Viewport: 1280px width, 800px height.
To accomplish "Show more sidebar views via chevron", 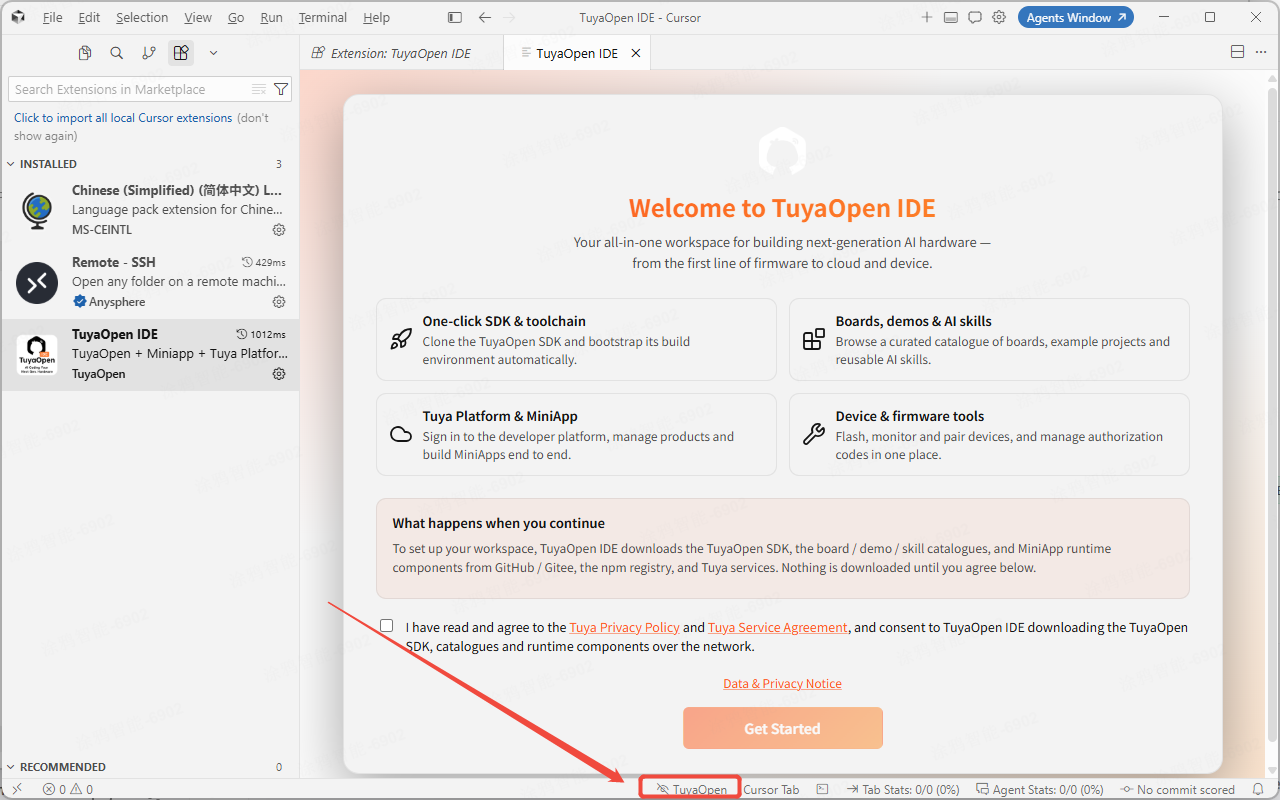I will coord(213,53).
